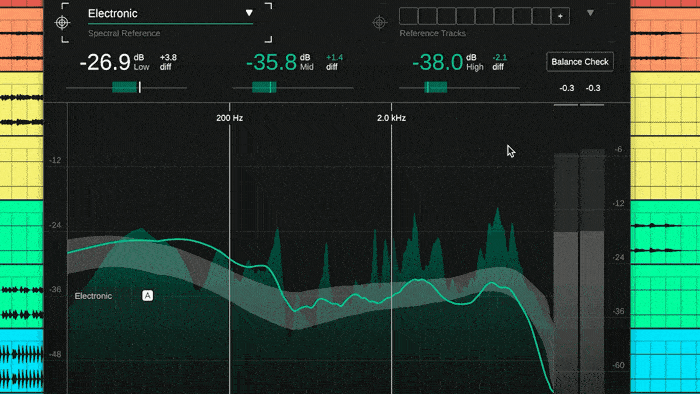Click the Reference Tracks target crosshair icon
Screen dimensions: 700x394
pos(379,22)
